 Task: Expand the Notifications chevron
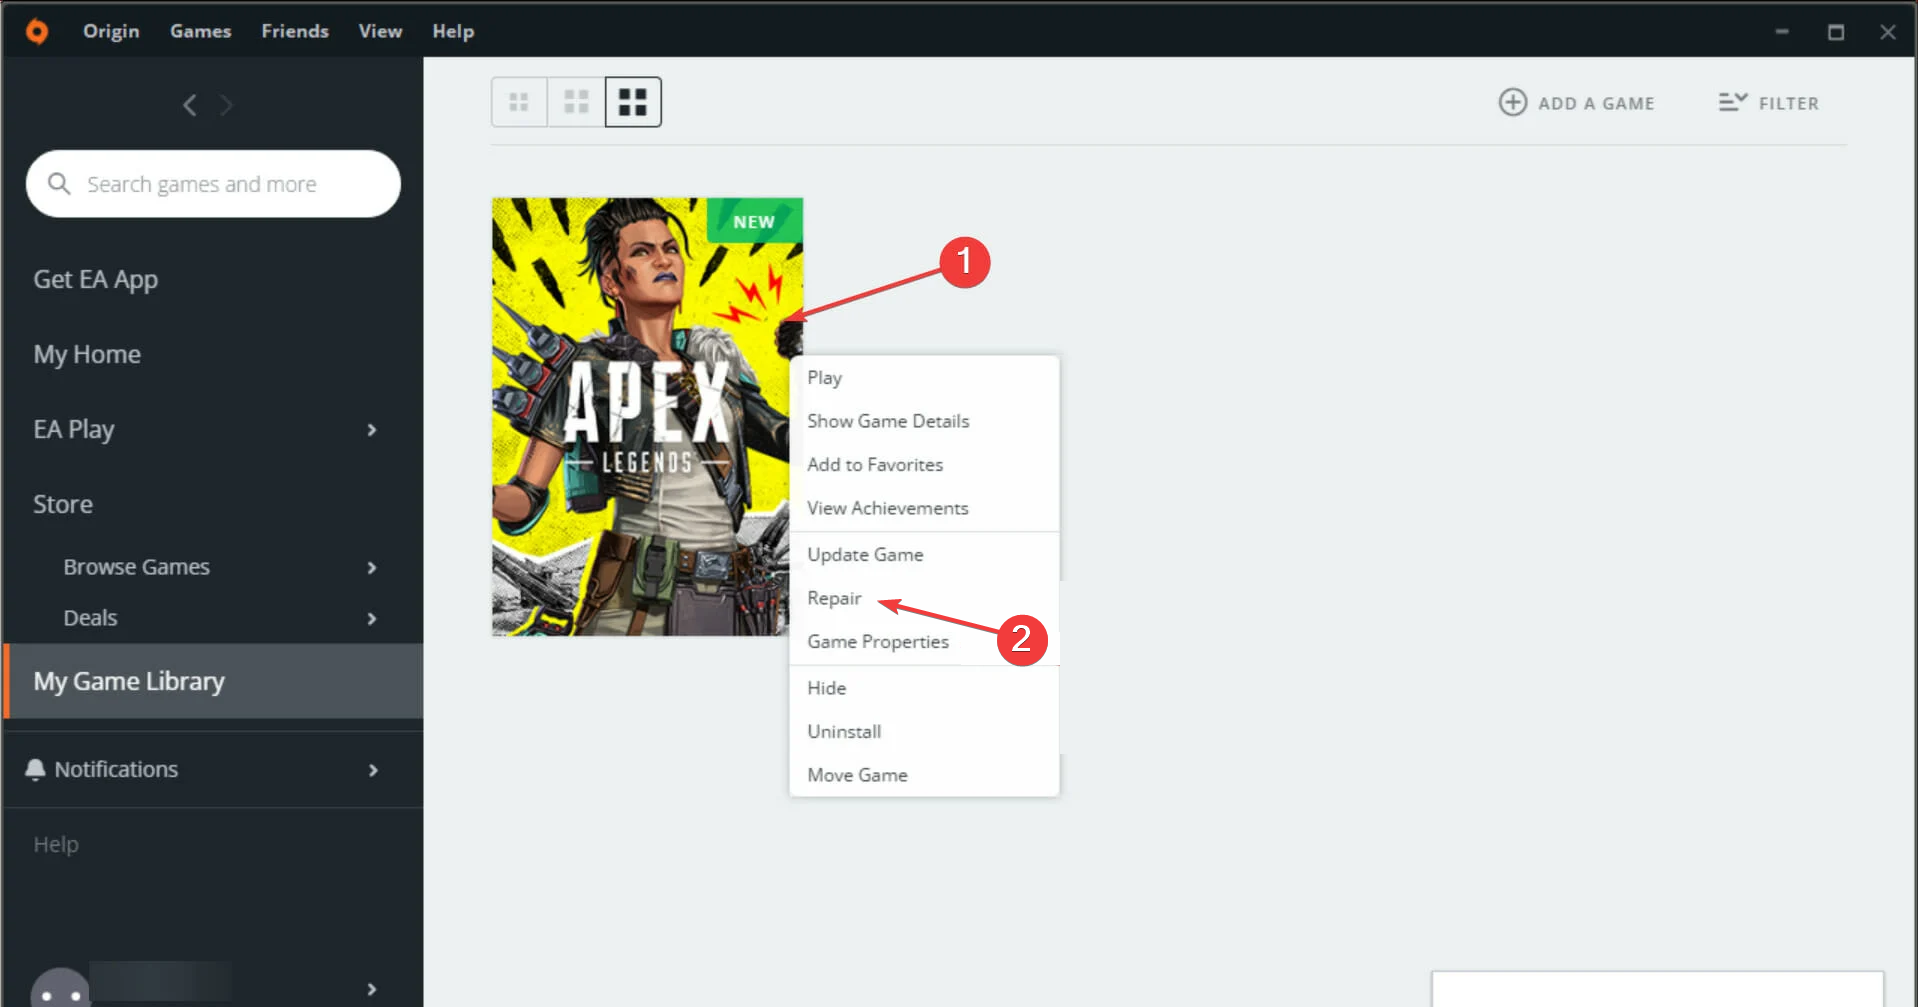373,770
